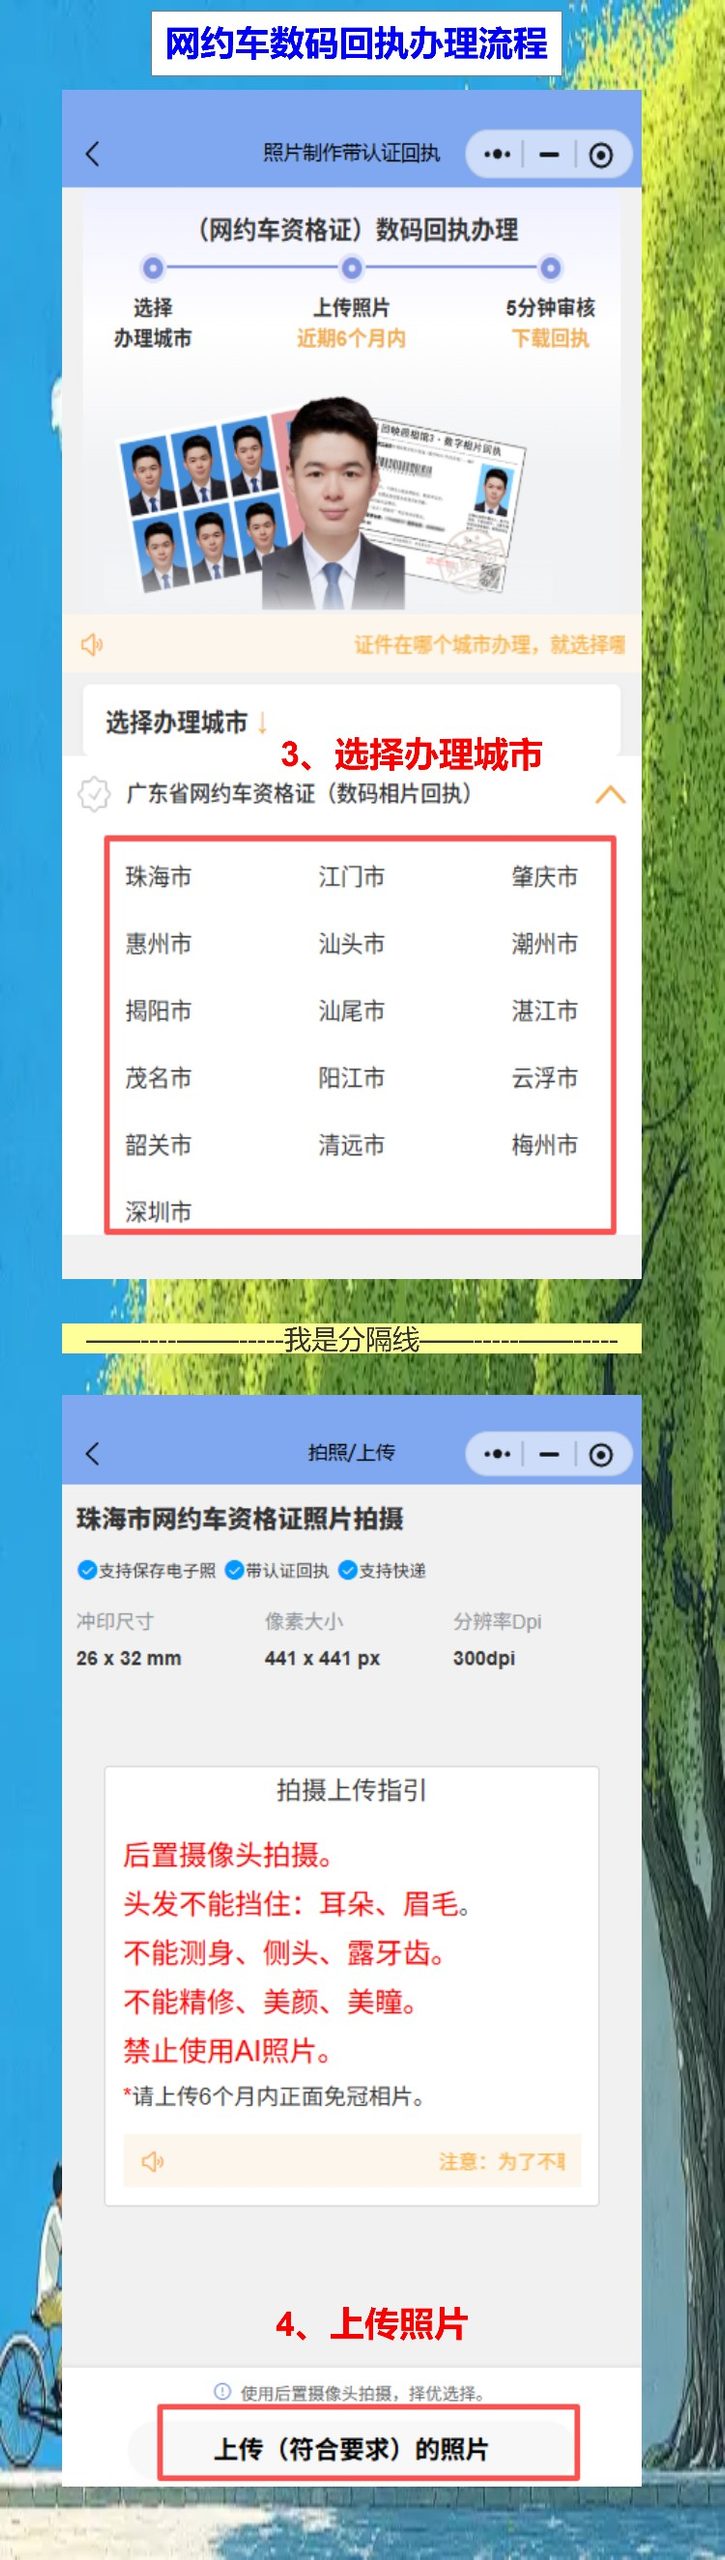
Task: Click scrolling notice 证件在哪个城市办理
Action: click(x=489, y=644)
